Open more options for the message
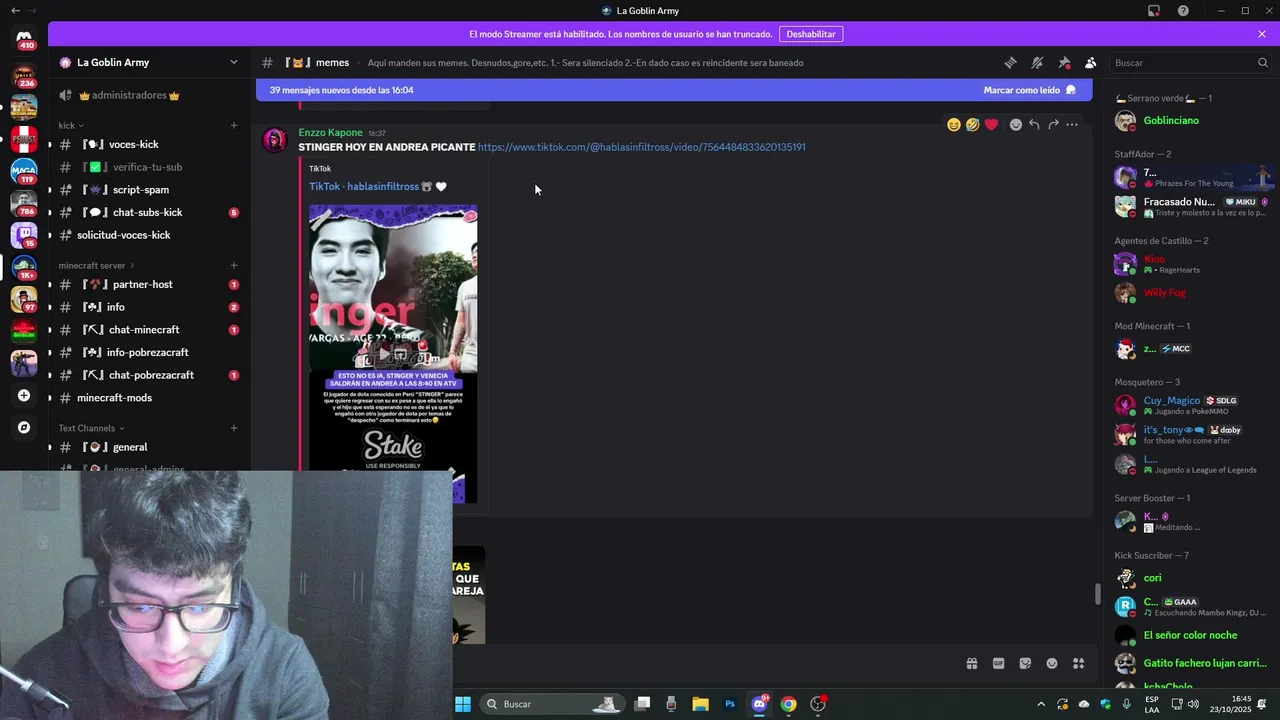Image resolution: width=1280 pixels, height=720 pixels. coord(1072,125)
